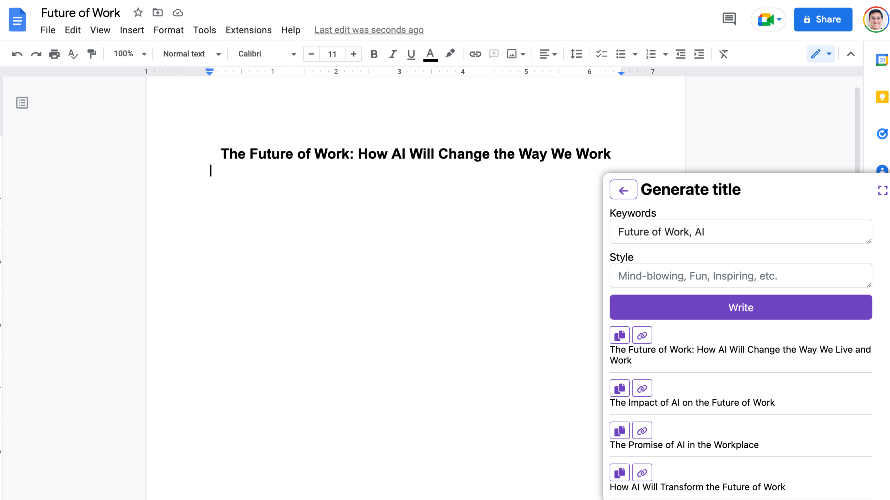Click the font size field
This screenshot has height=500, width=890.
tap(332, 54)
